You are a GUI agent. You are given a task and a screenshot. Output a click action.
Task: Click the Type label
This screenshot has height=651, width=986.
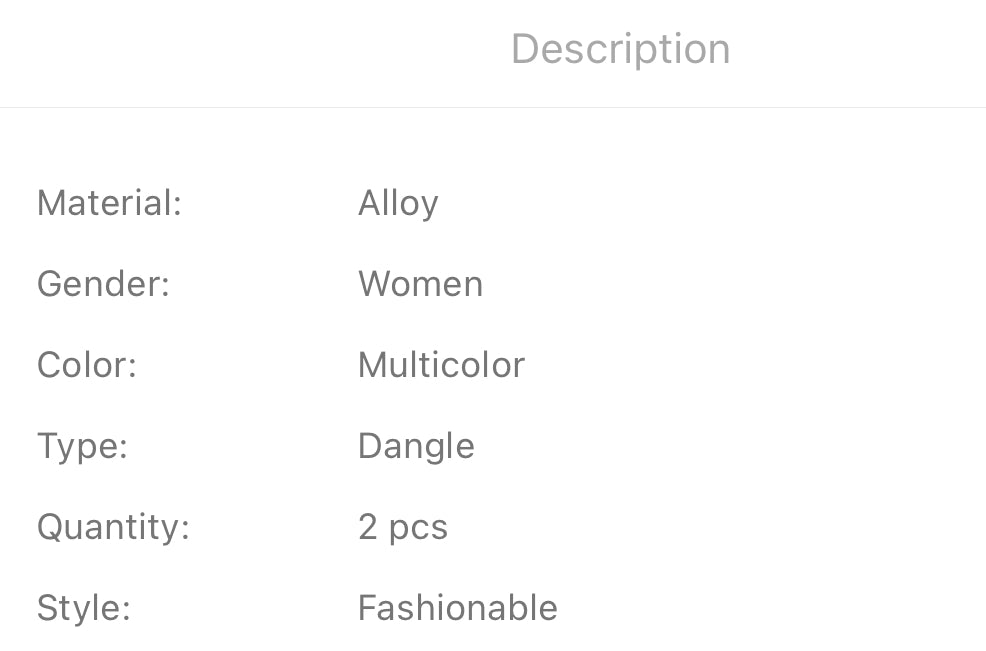82,446
